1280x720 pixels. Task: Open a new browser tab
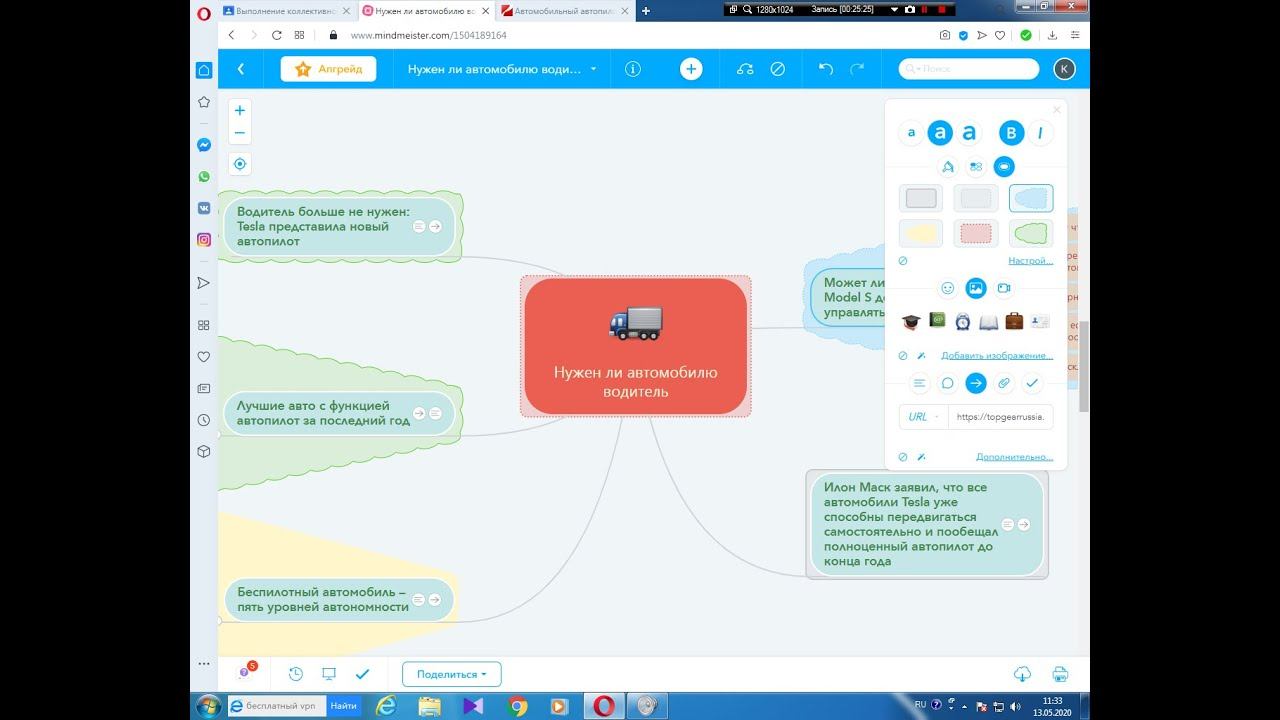coord(646,11)
